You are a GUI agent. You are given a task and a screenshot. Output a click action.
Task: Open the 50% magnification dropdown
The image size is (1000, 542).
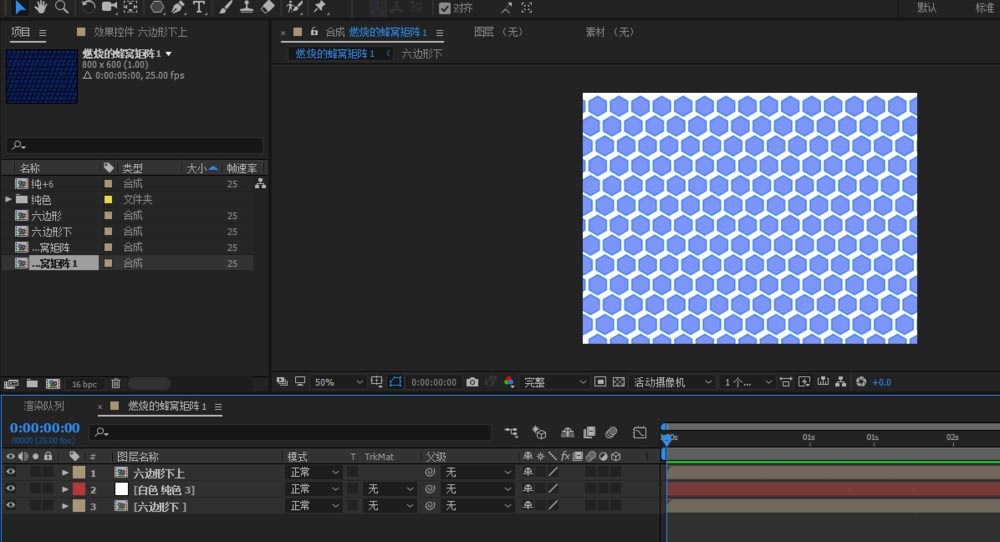point(338,382)
